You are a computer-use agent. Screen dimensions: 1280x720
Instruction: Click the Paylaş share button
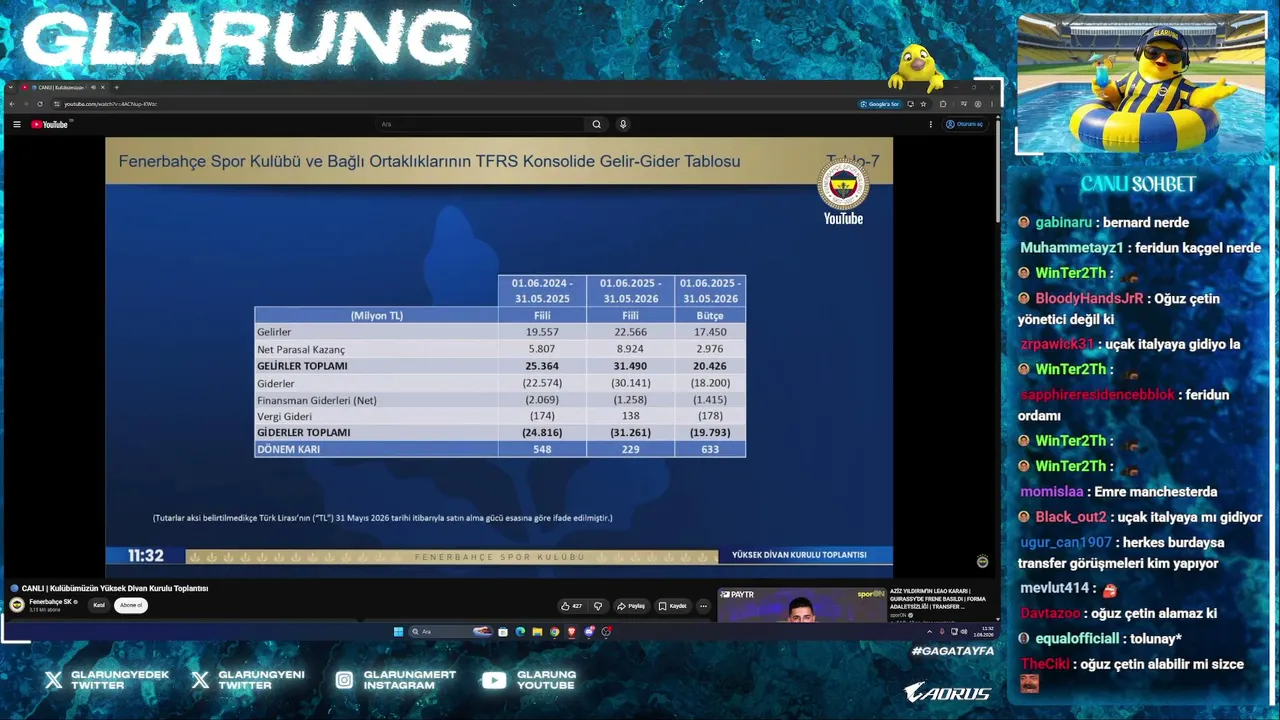click(631, 606)
